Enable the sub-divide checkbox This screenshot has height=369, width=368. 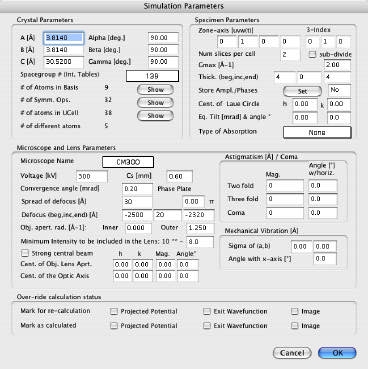pyautogui.click(x=312, y=54)
